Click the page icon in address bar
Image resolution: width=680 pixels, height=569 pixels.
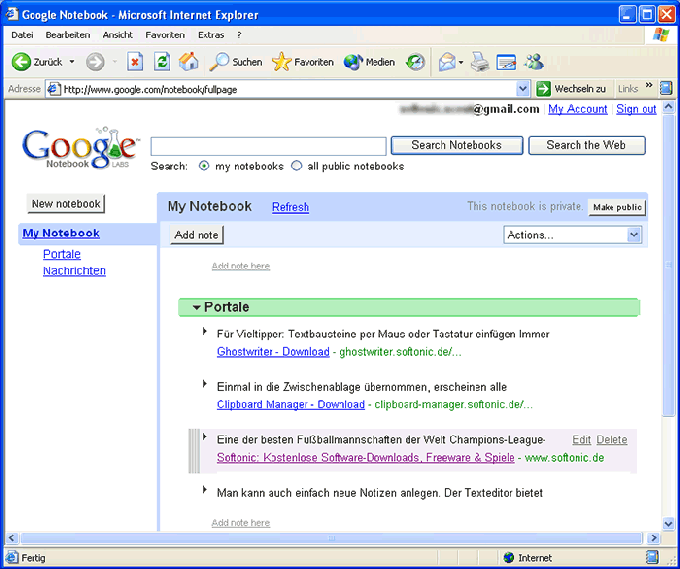tap(54, 89)
